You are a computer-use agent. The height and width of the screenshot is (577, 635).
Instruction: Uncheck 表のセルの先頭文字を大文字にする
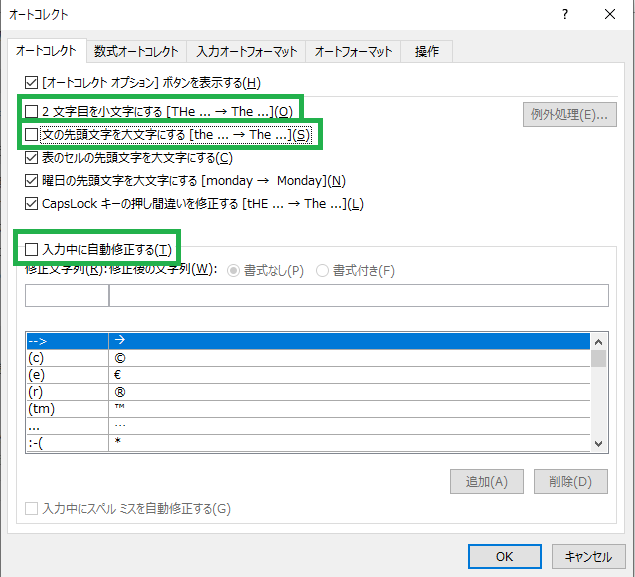(31, 158)
